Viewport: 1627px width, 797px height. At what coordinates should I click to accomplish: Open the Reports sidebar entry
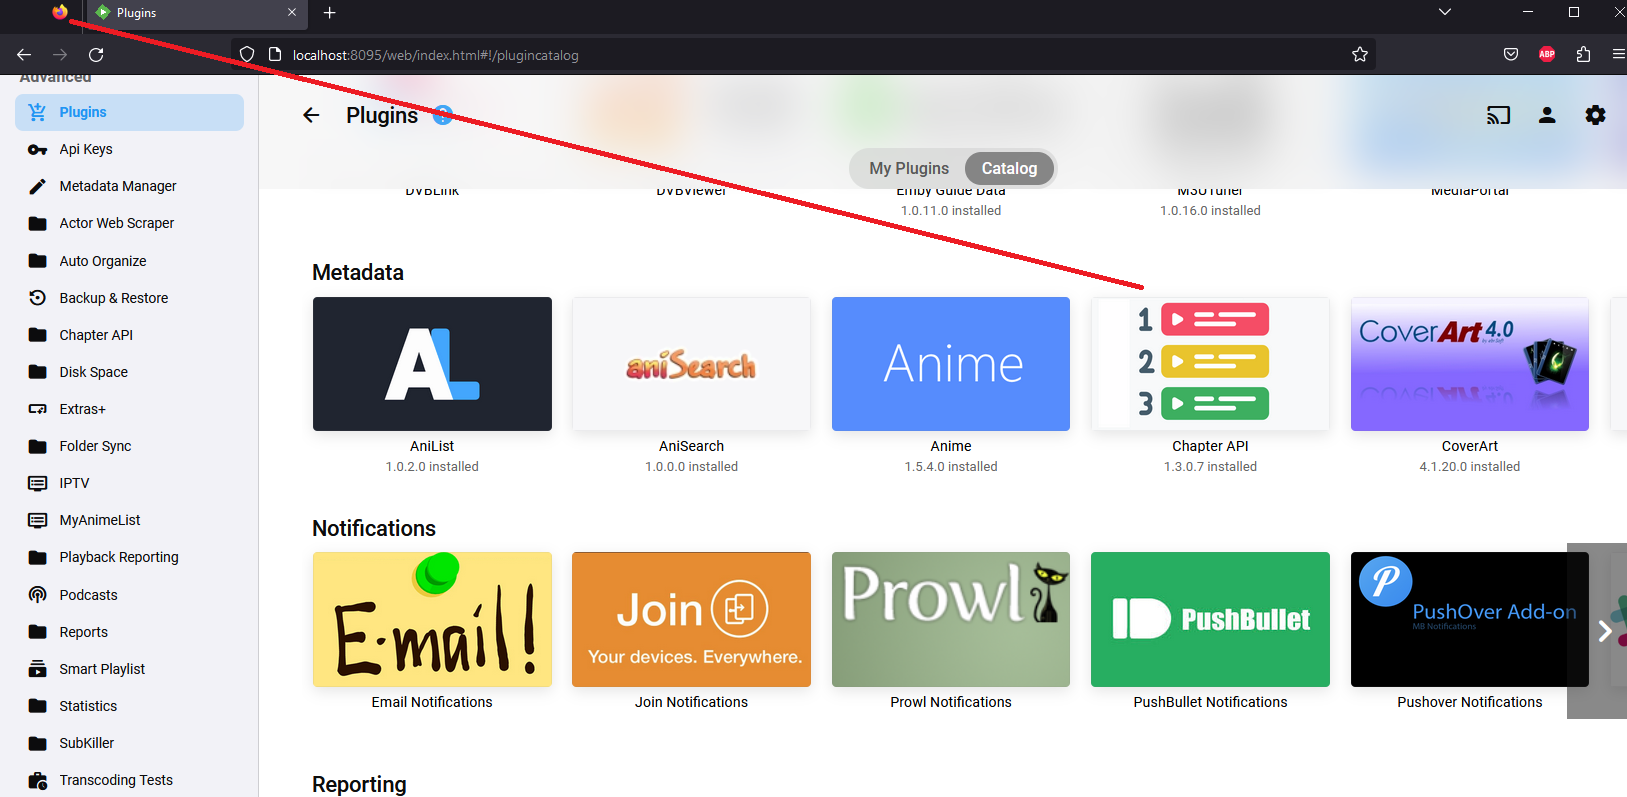(x=129, y=632)
